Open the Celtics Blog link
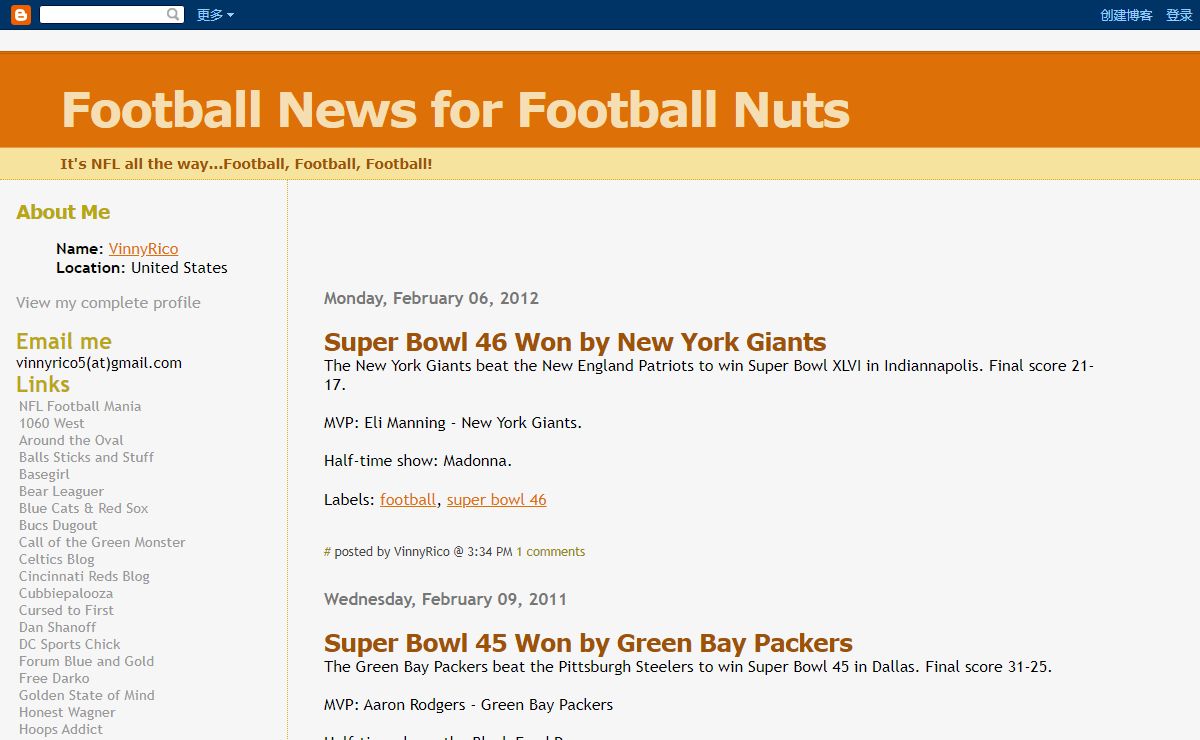This screenshot has height=740, width=1200. [56, 559]
